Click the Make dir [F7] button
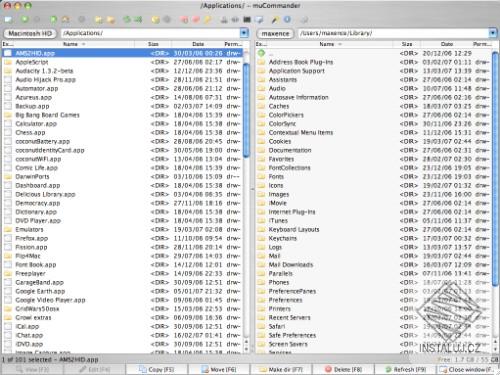500x375 pixels. 281,369
